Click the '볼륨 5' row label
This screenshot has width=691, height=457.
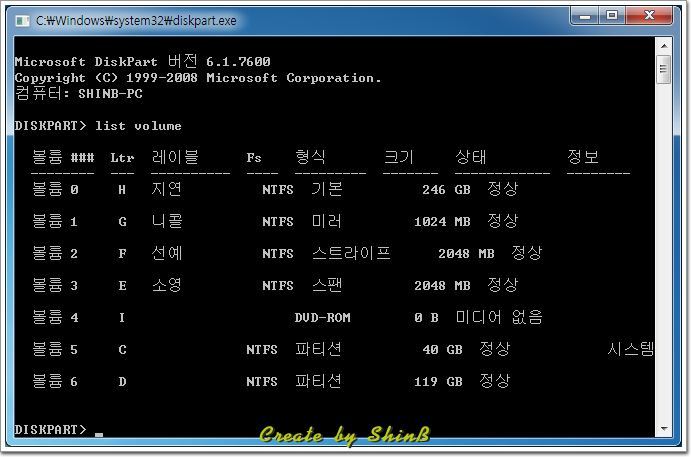pyautogui.click(x=55, y=349)
